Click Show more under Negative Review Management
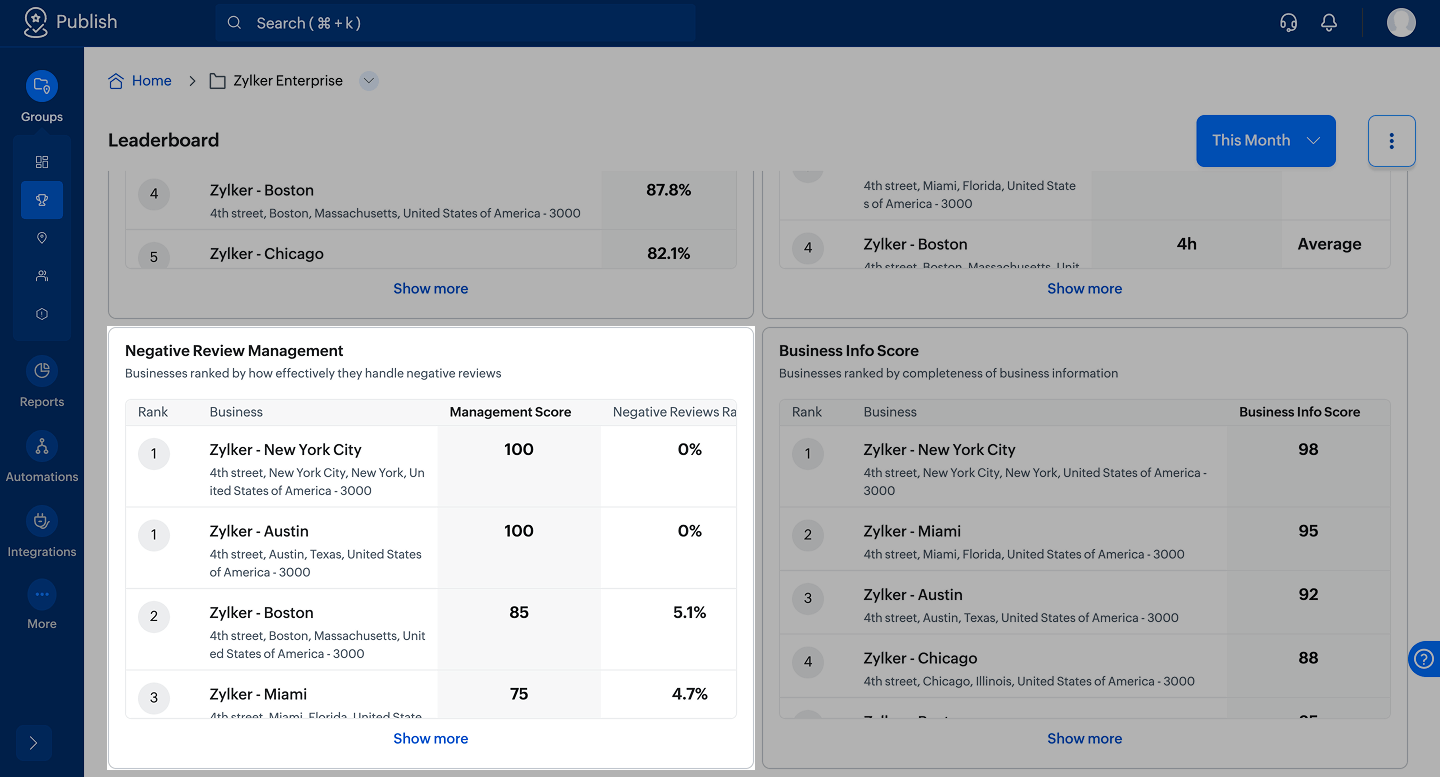This screenshot has height=777, width=1440. point(430,739)
